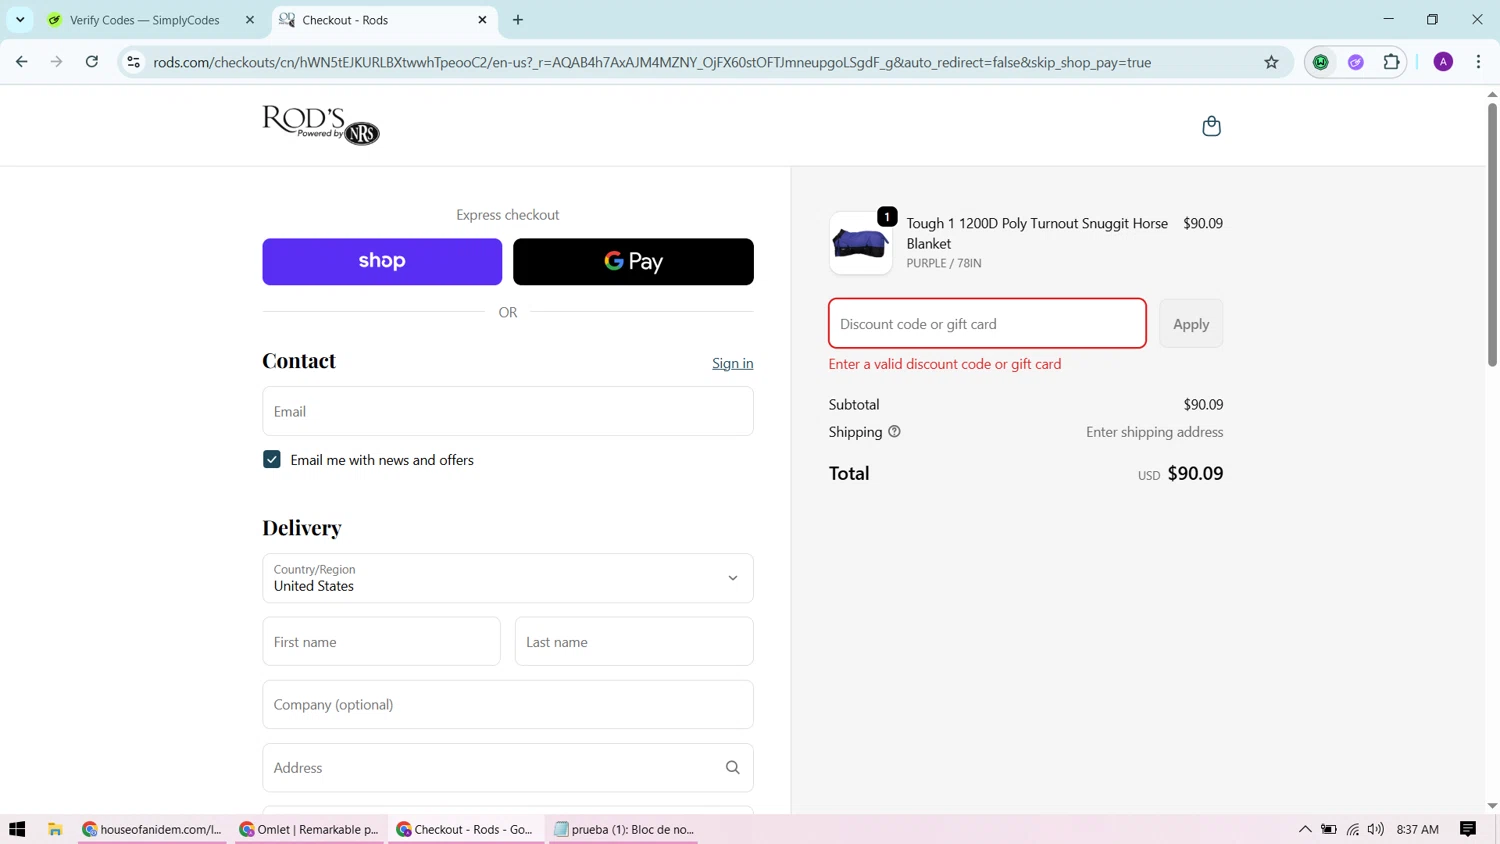Click the Enter shipping address text
This screenshot has width=1500, height=844.
(x=1154, y=432)
